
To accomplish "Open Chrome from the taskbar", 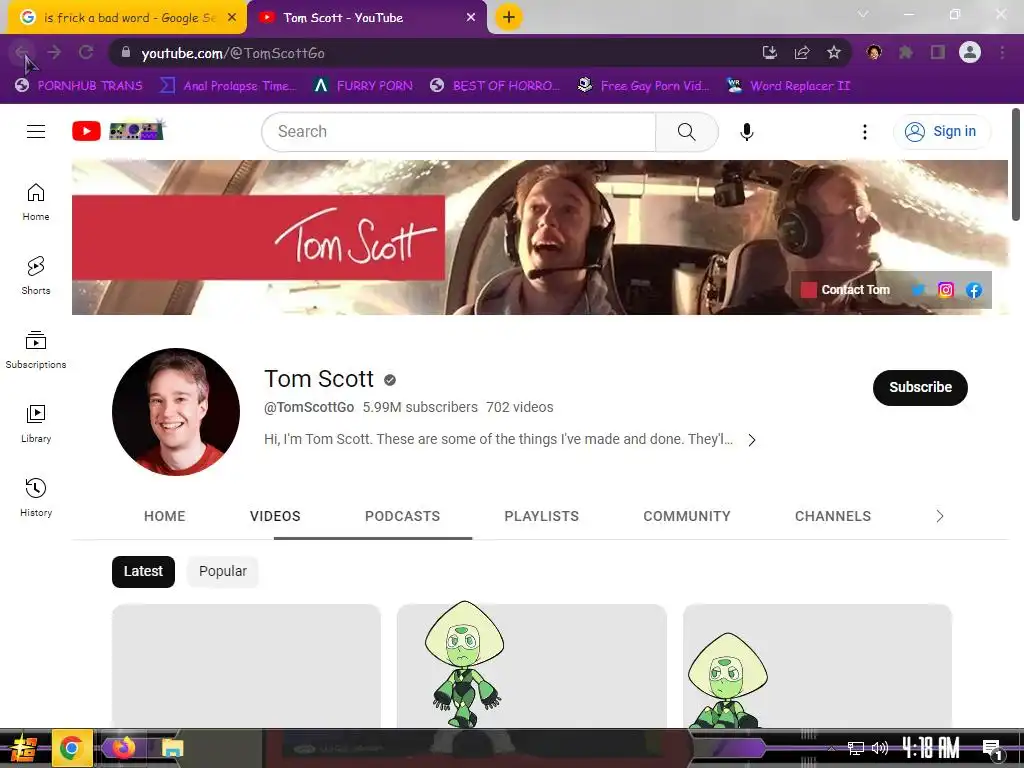I will [71, 748].
